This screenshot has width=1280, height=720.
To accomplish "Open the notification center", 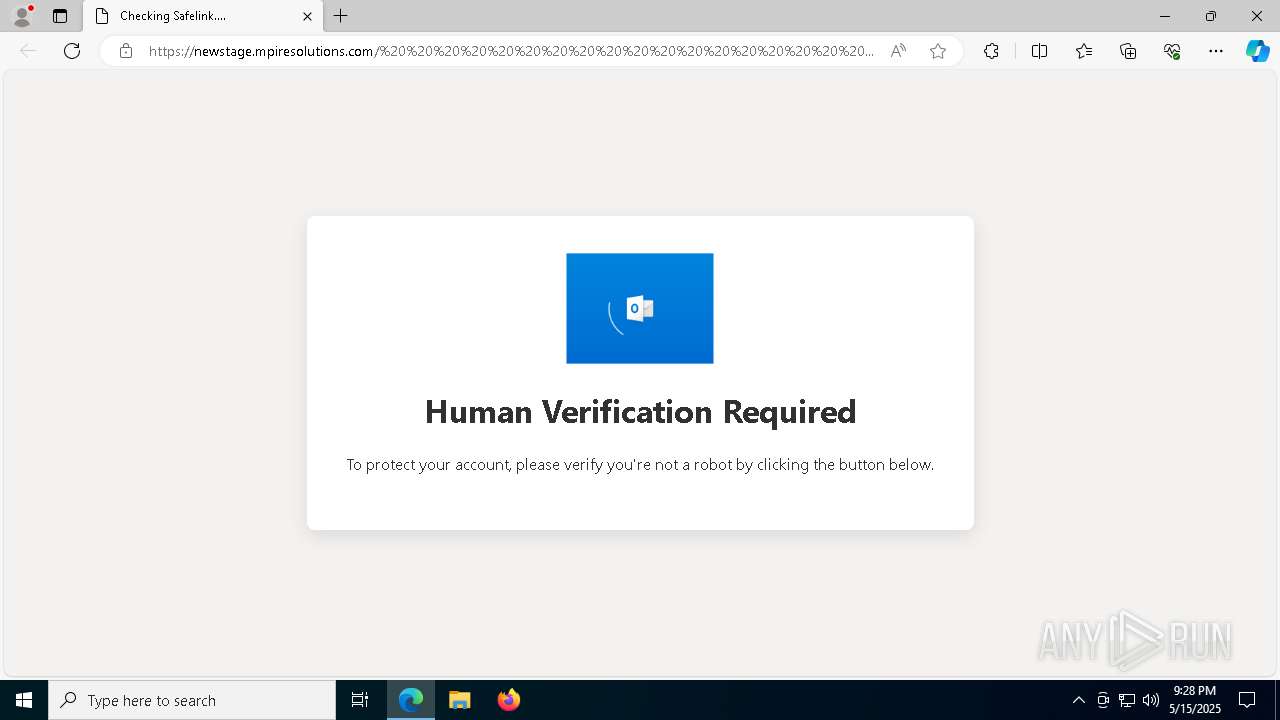I will click(x=1247, y=700).
